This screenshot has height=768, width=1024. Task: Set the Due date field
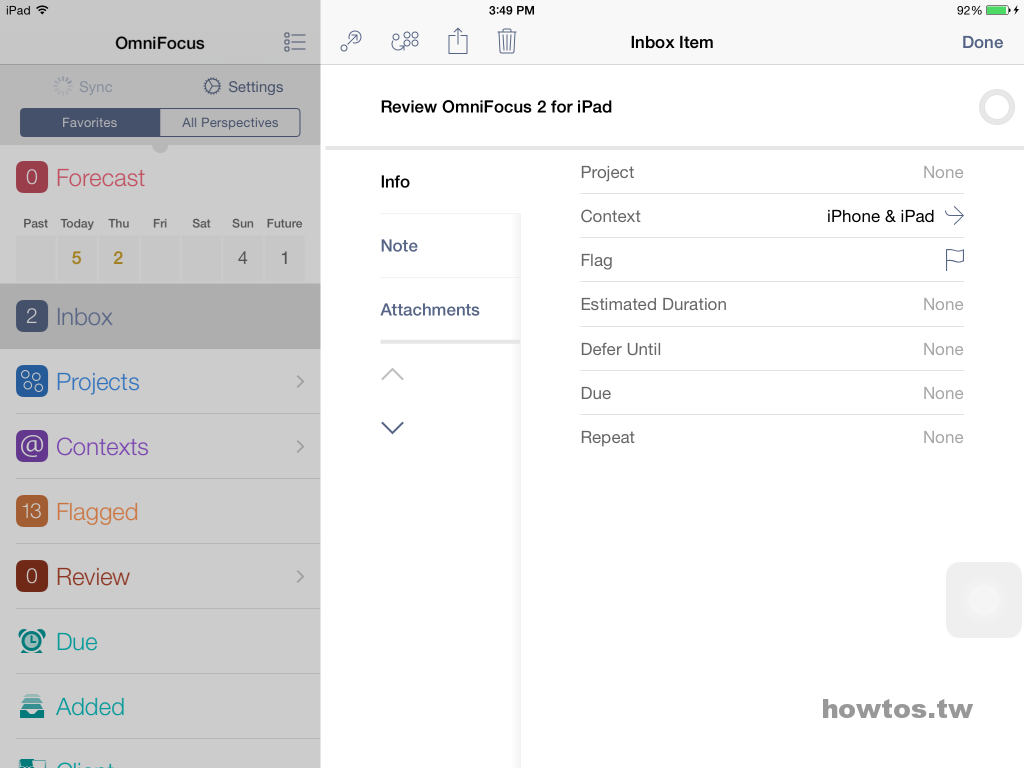pyautogui.click(x=772, y=393)
